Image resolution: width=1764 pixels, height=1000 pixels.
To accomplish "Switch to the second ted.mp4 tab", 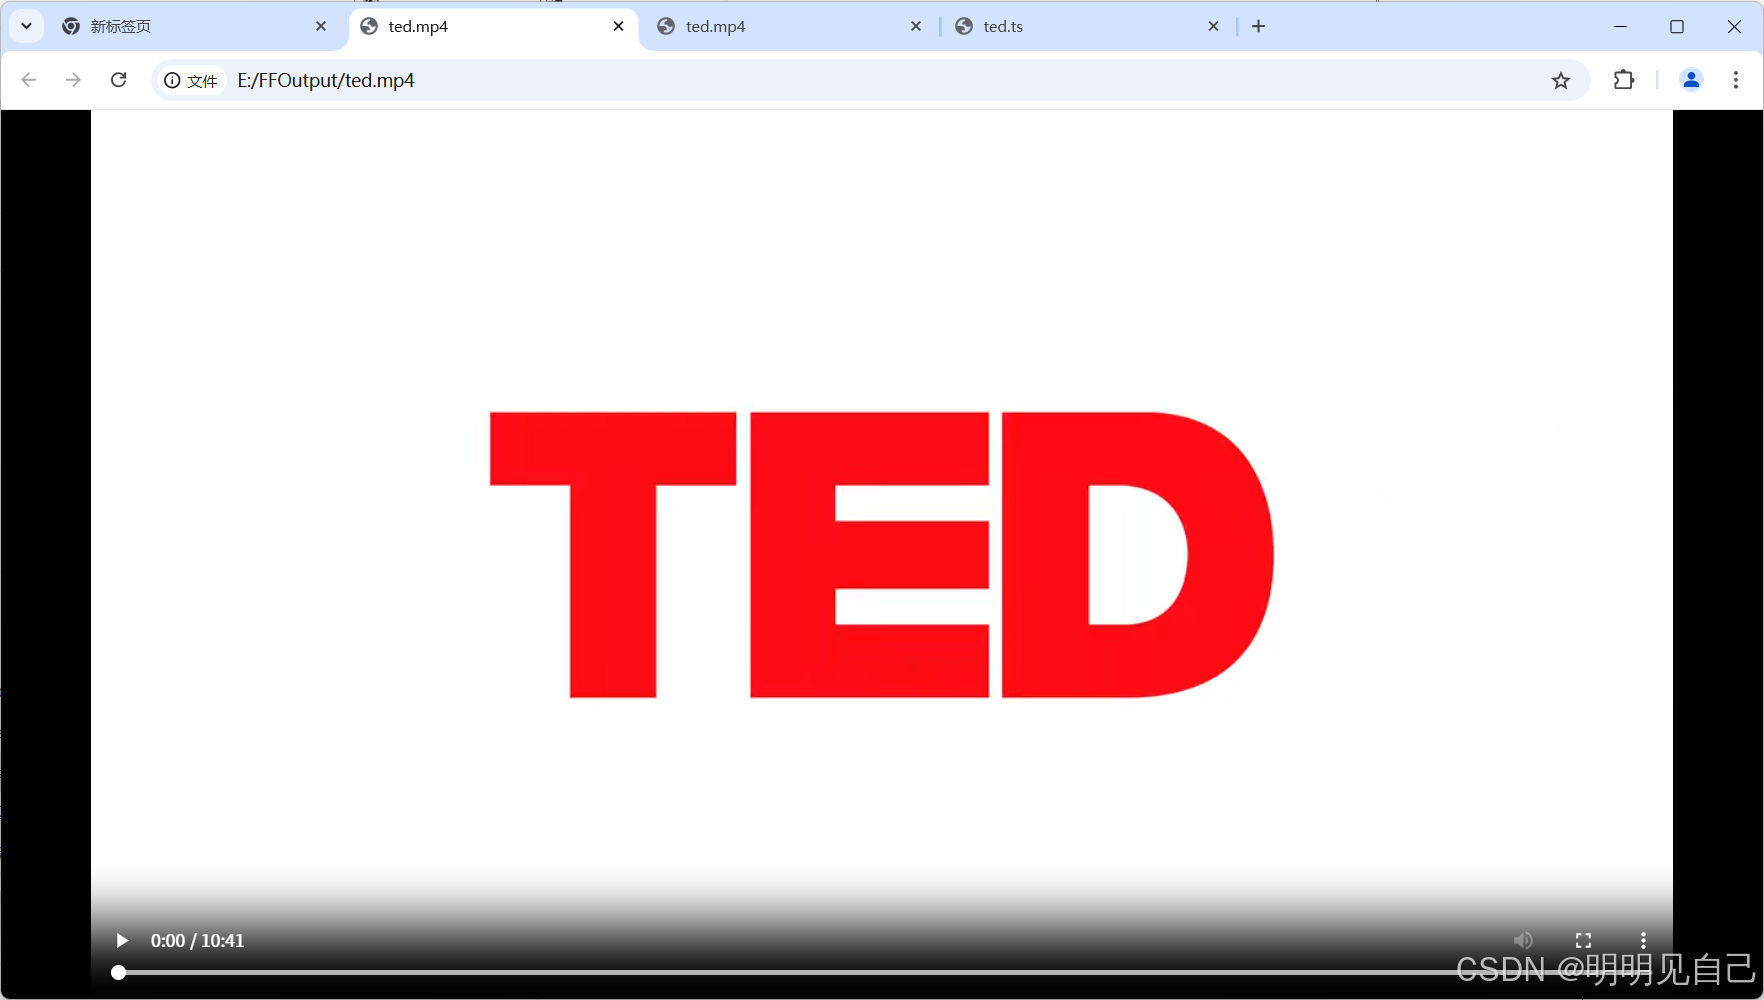I will [x=790, y=27].
